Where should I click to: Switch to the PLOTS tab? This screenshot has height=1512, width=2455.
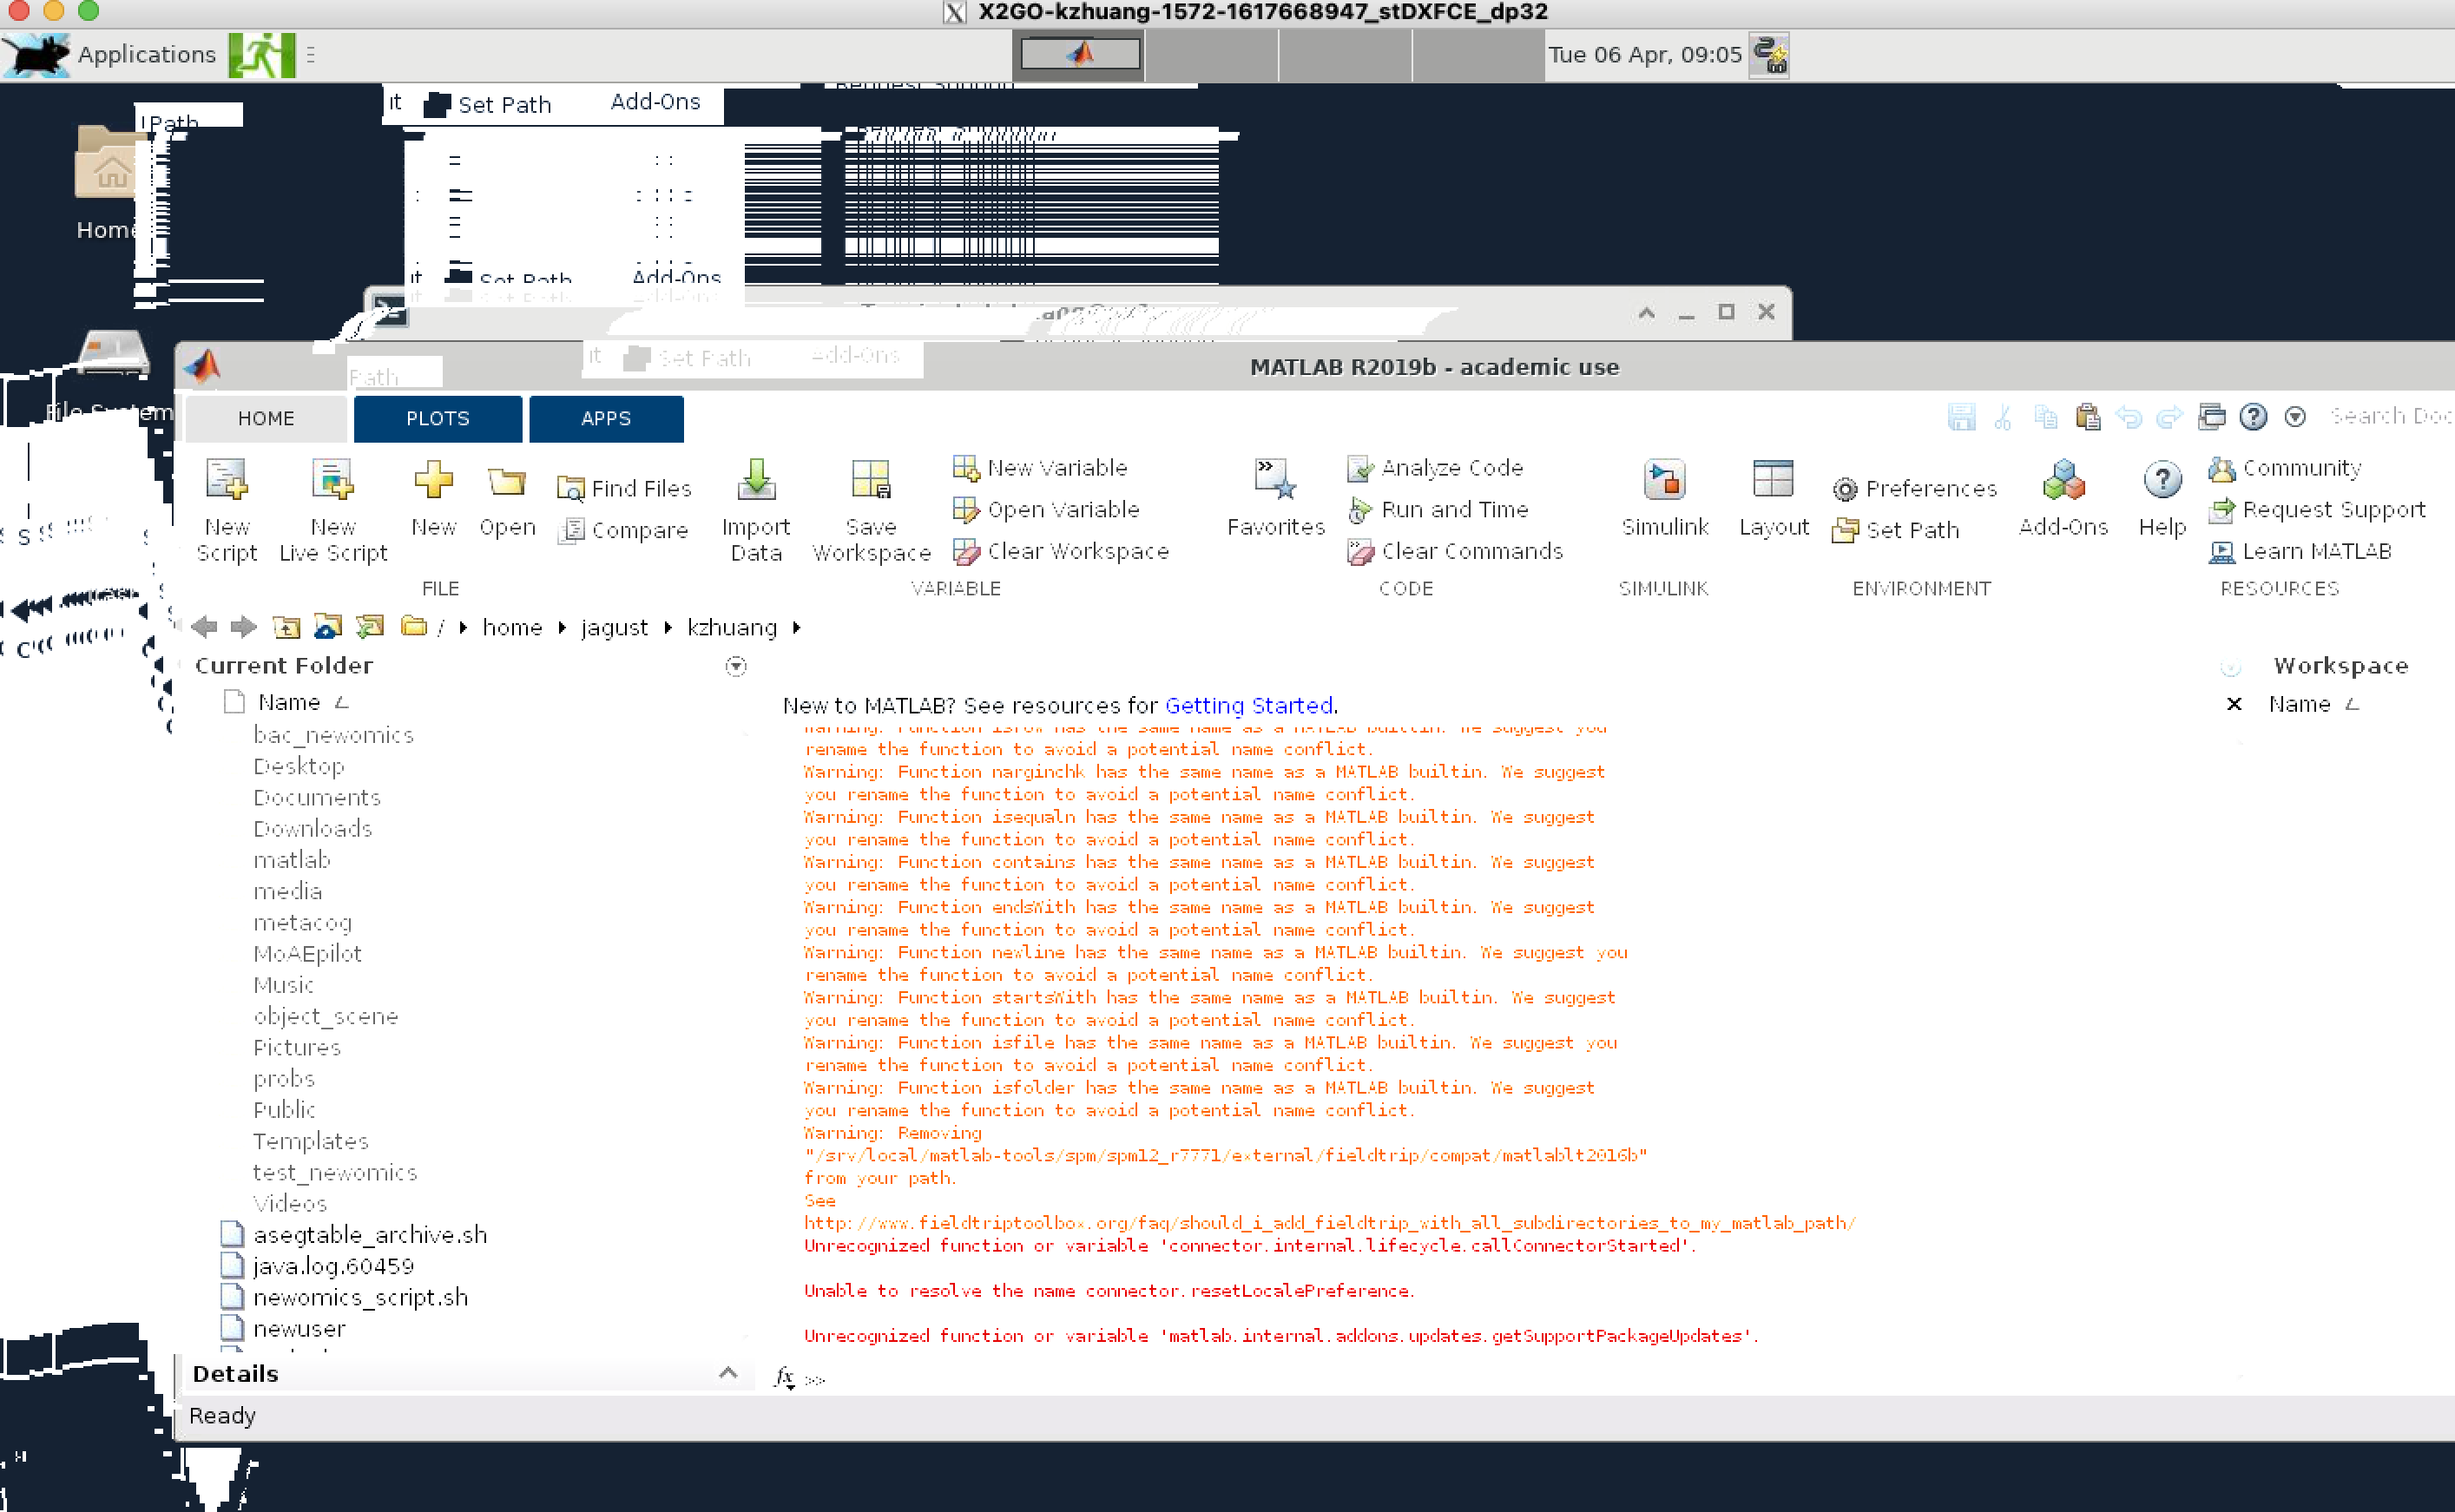(437, 418)
